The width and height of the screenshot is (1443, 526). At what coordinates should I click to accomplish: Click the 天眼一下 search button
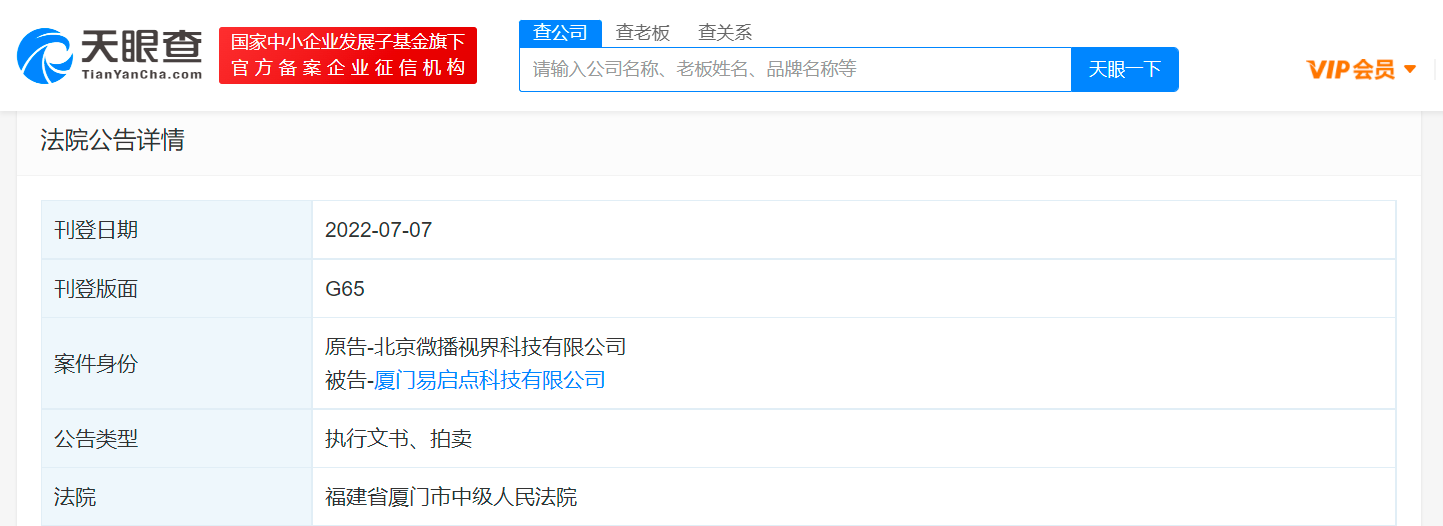pos(1125,70)
